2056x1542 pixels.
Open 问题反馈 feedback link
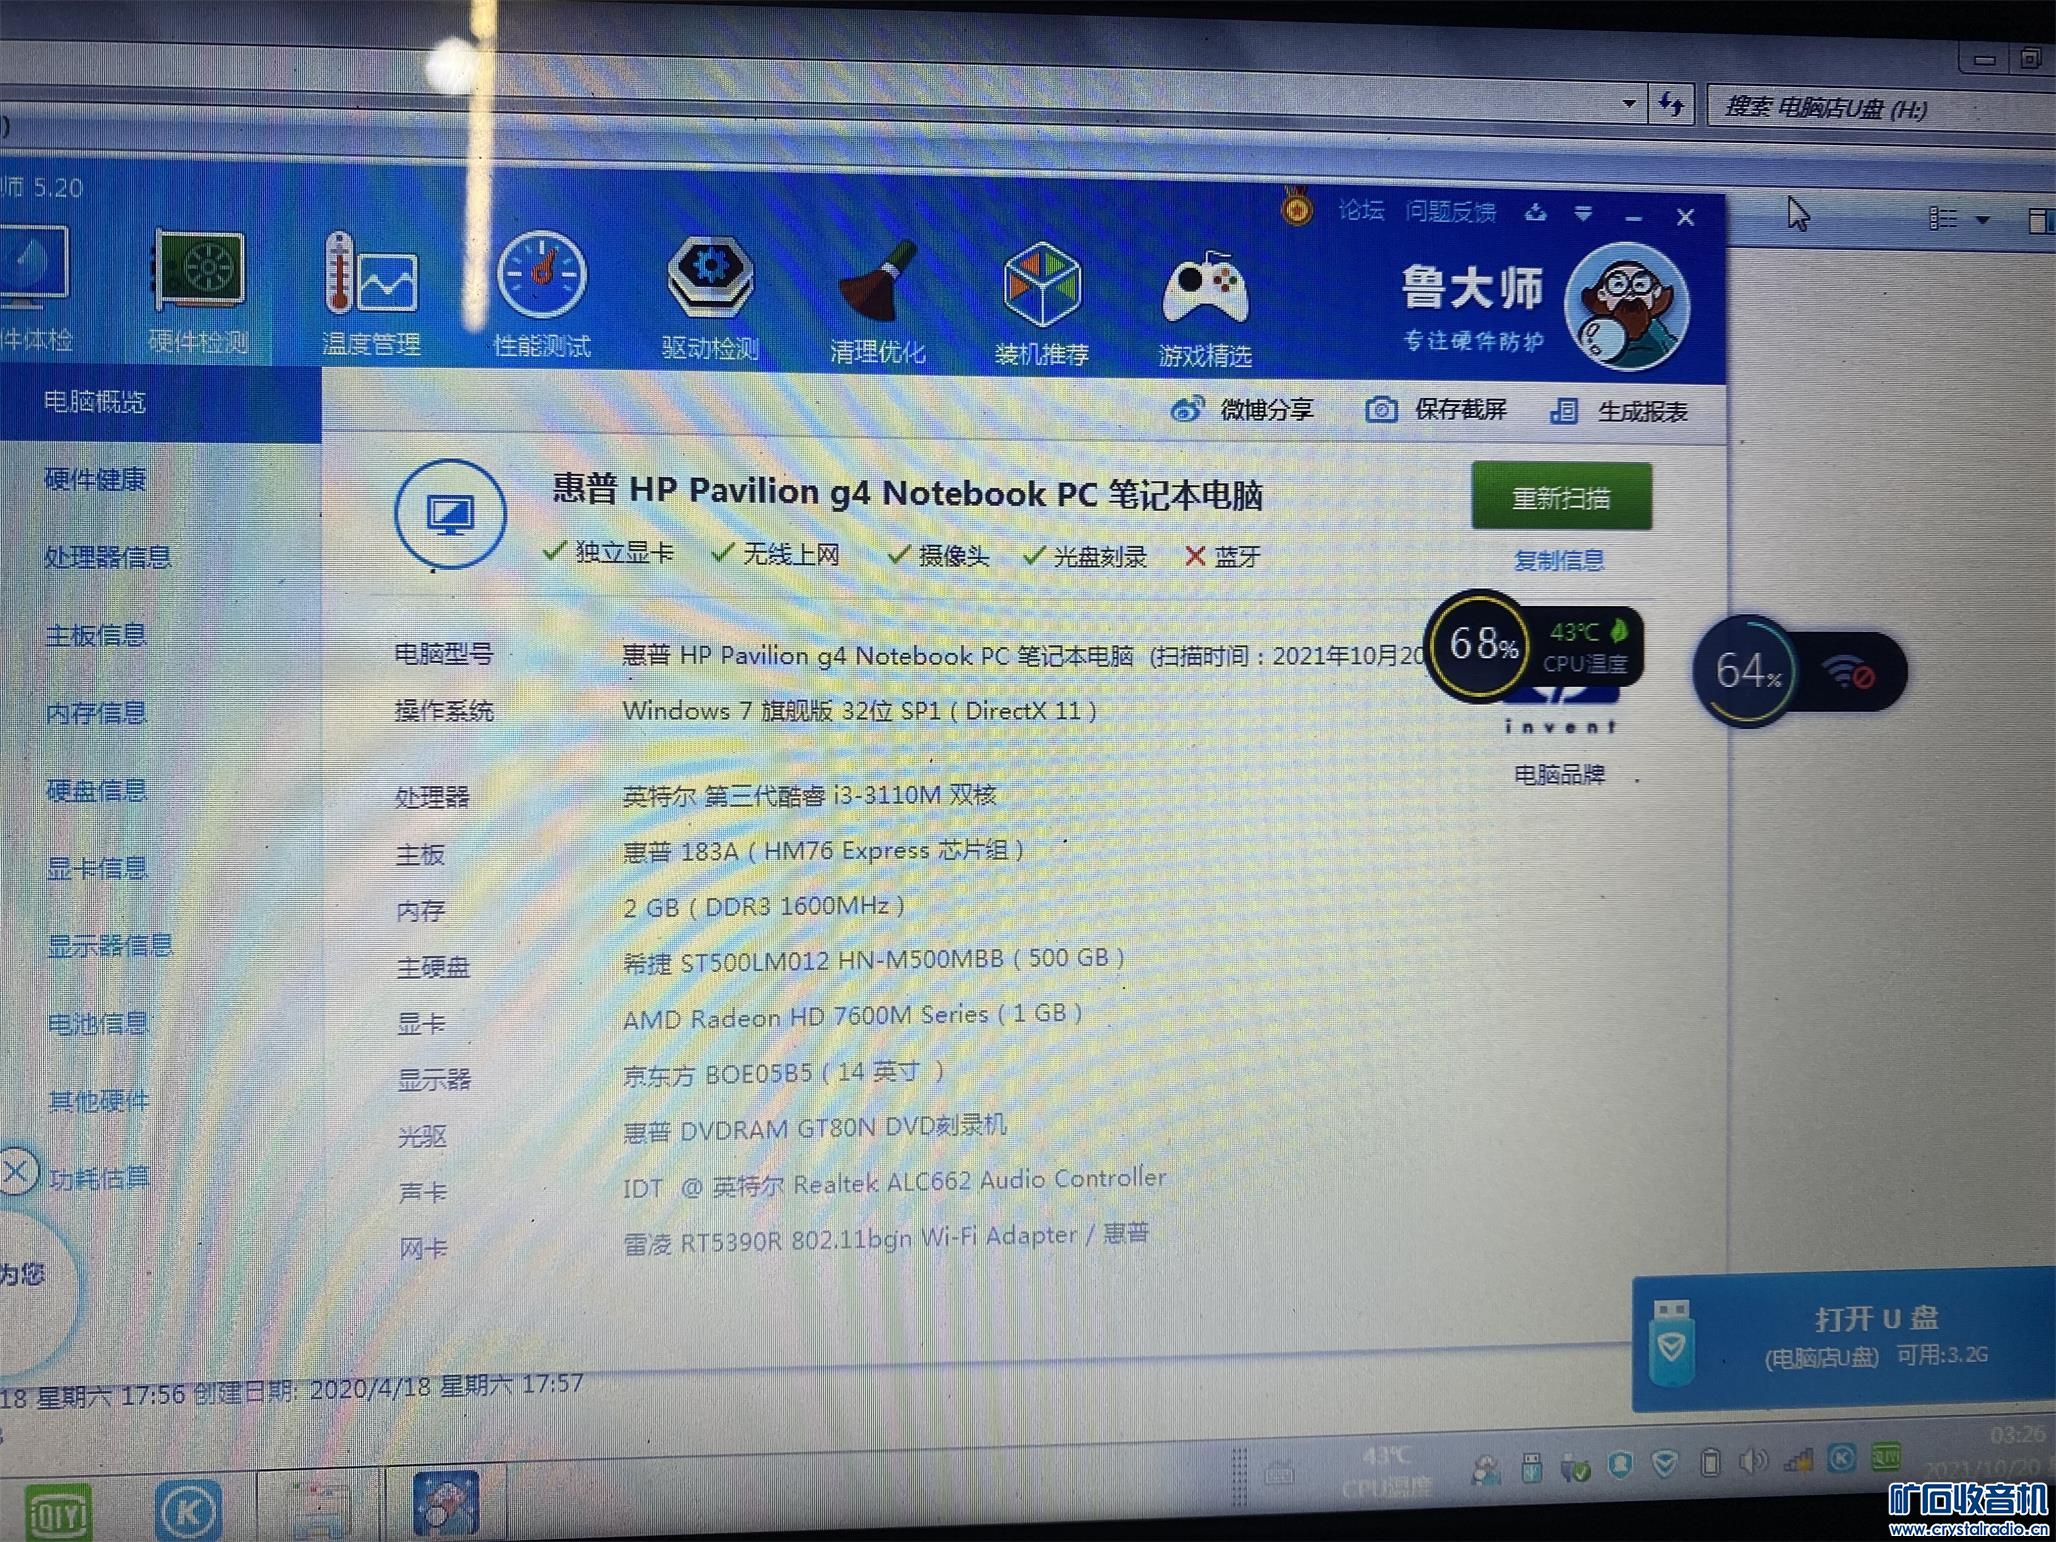click(x=1450, y=212)
